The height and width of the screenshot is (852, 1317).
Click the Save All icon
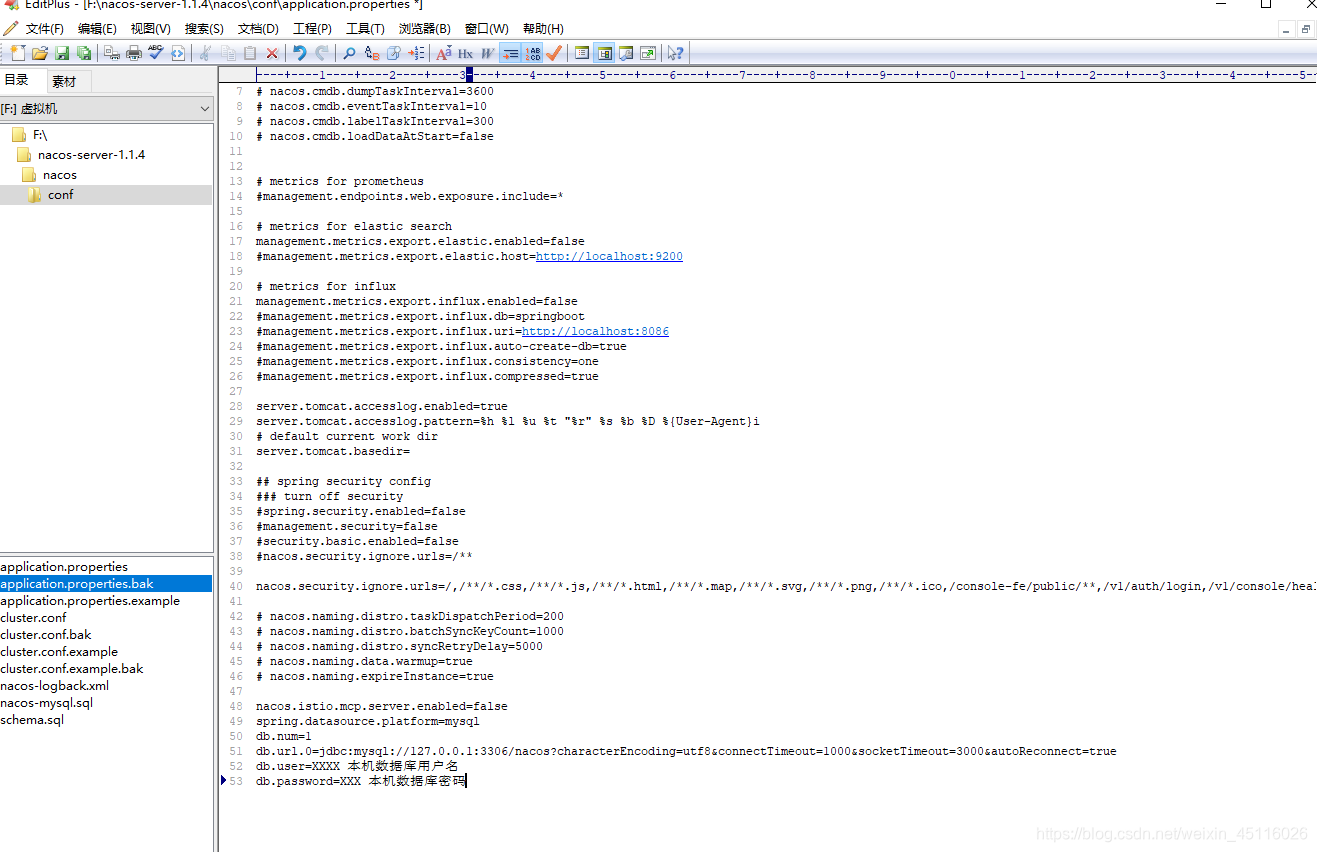click(x=84, y=53)
